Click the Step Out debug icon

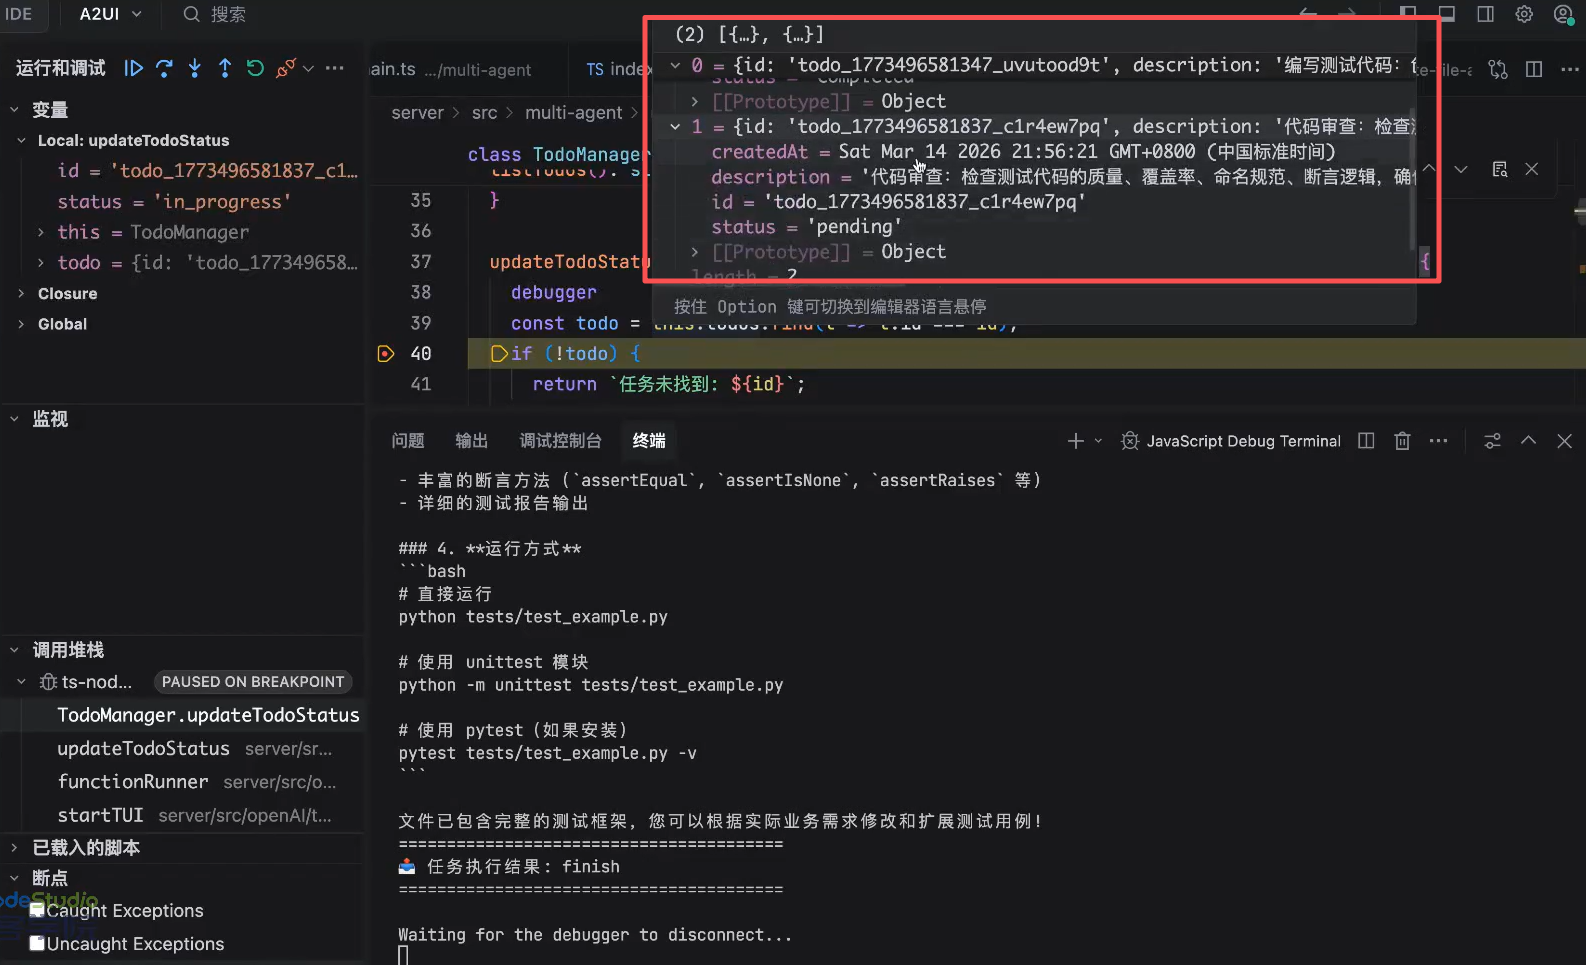[x=225, y=68]
